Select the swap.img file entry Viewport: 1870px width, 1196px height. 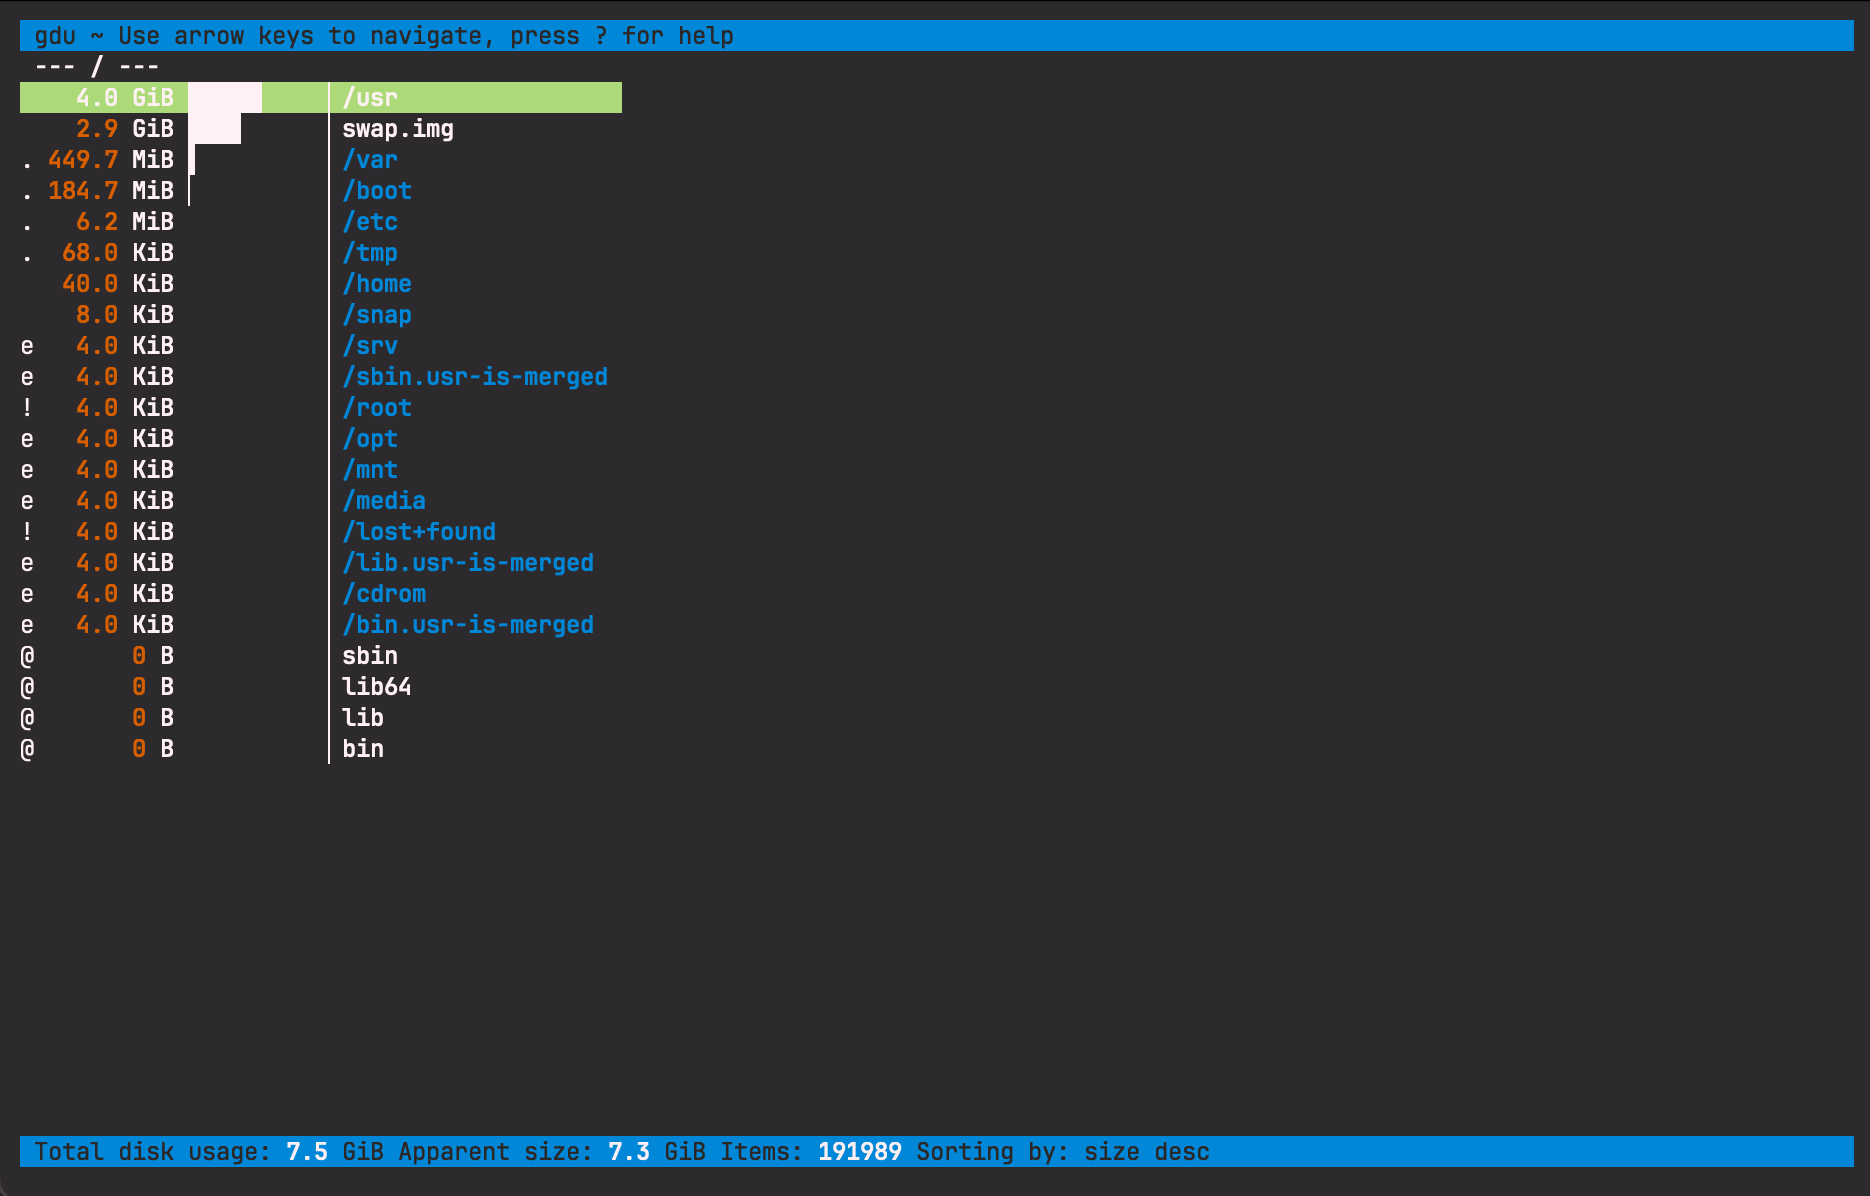(397, 128)
